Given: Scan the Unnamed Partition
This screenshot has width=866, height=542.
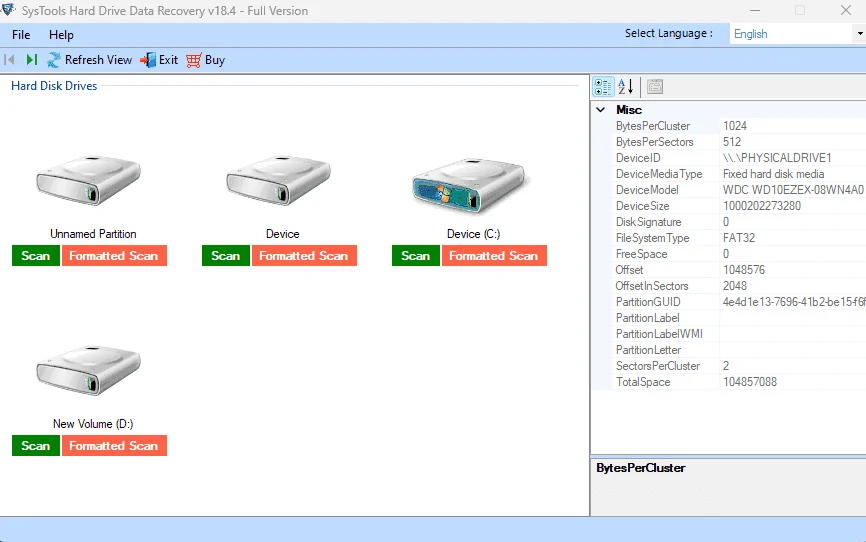Looking at the screenshot, I should pos(36,256).
